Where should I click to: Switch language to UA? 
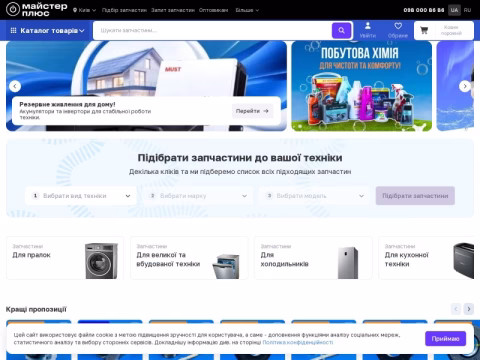pos(454,10)
